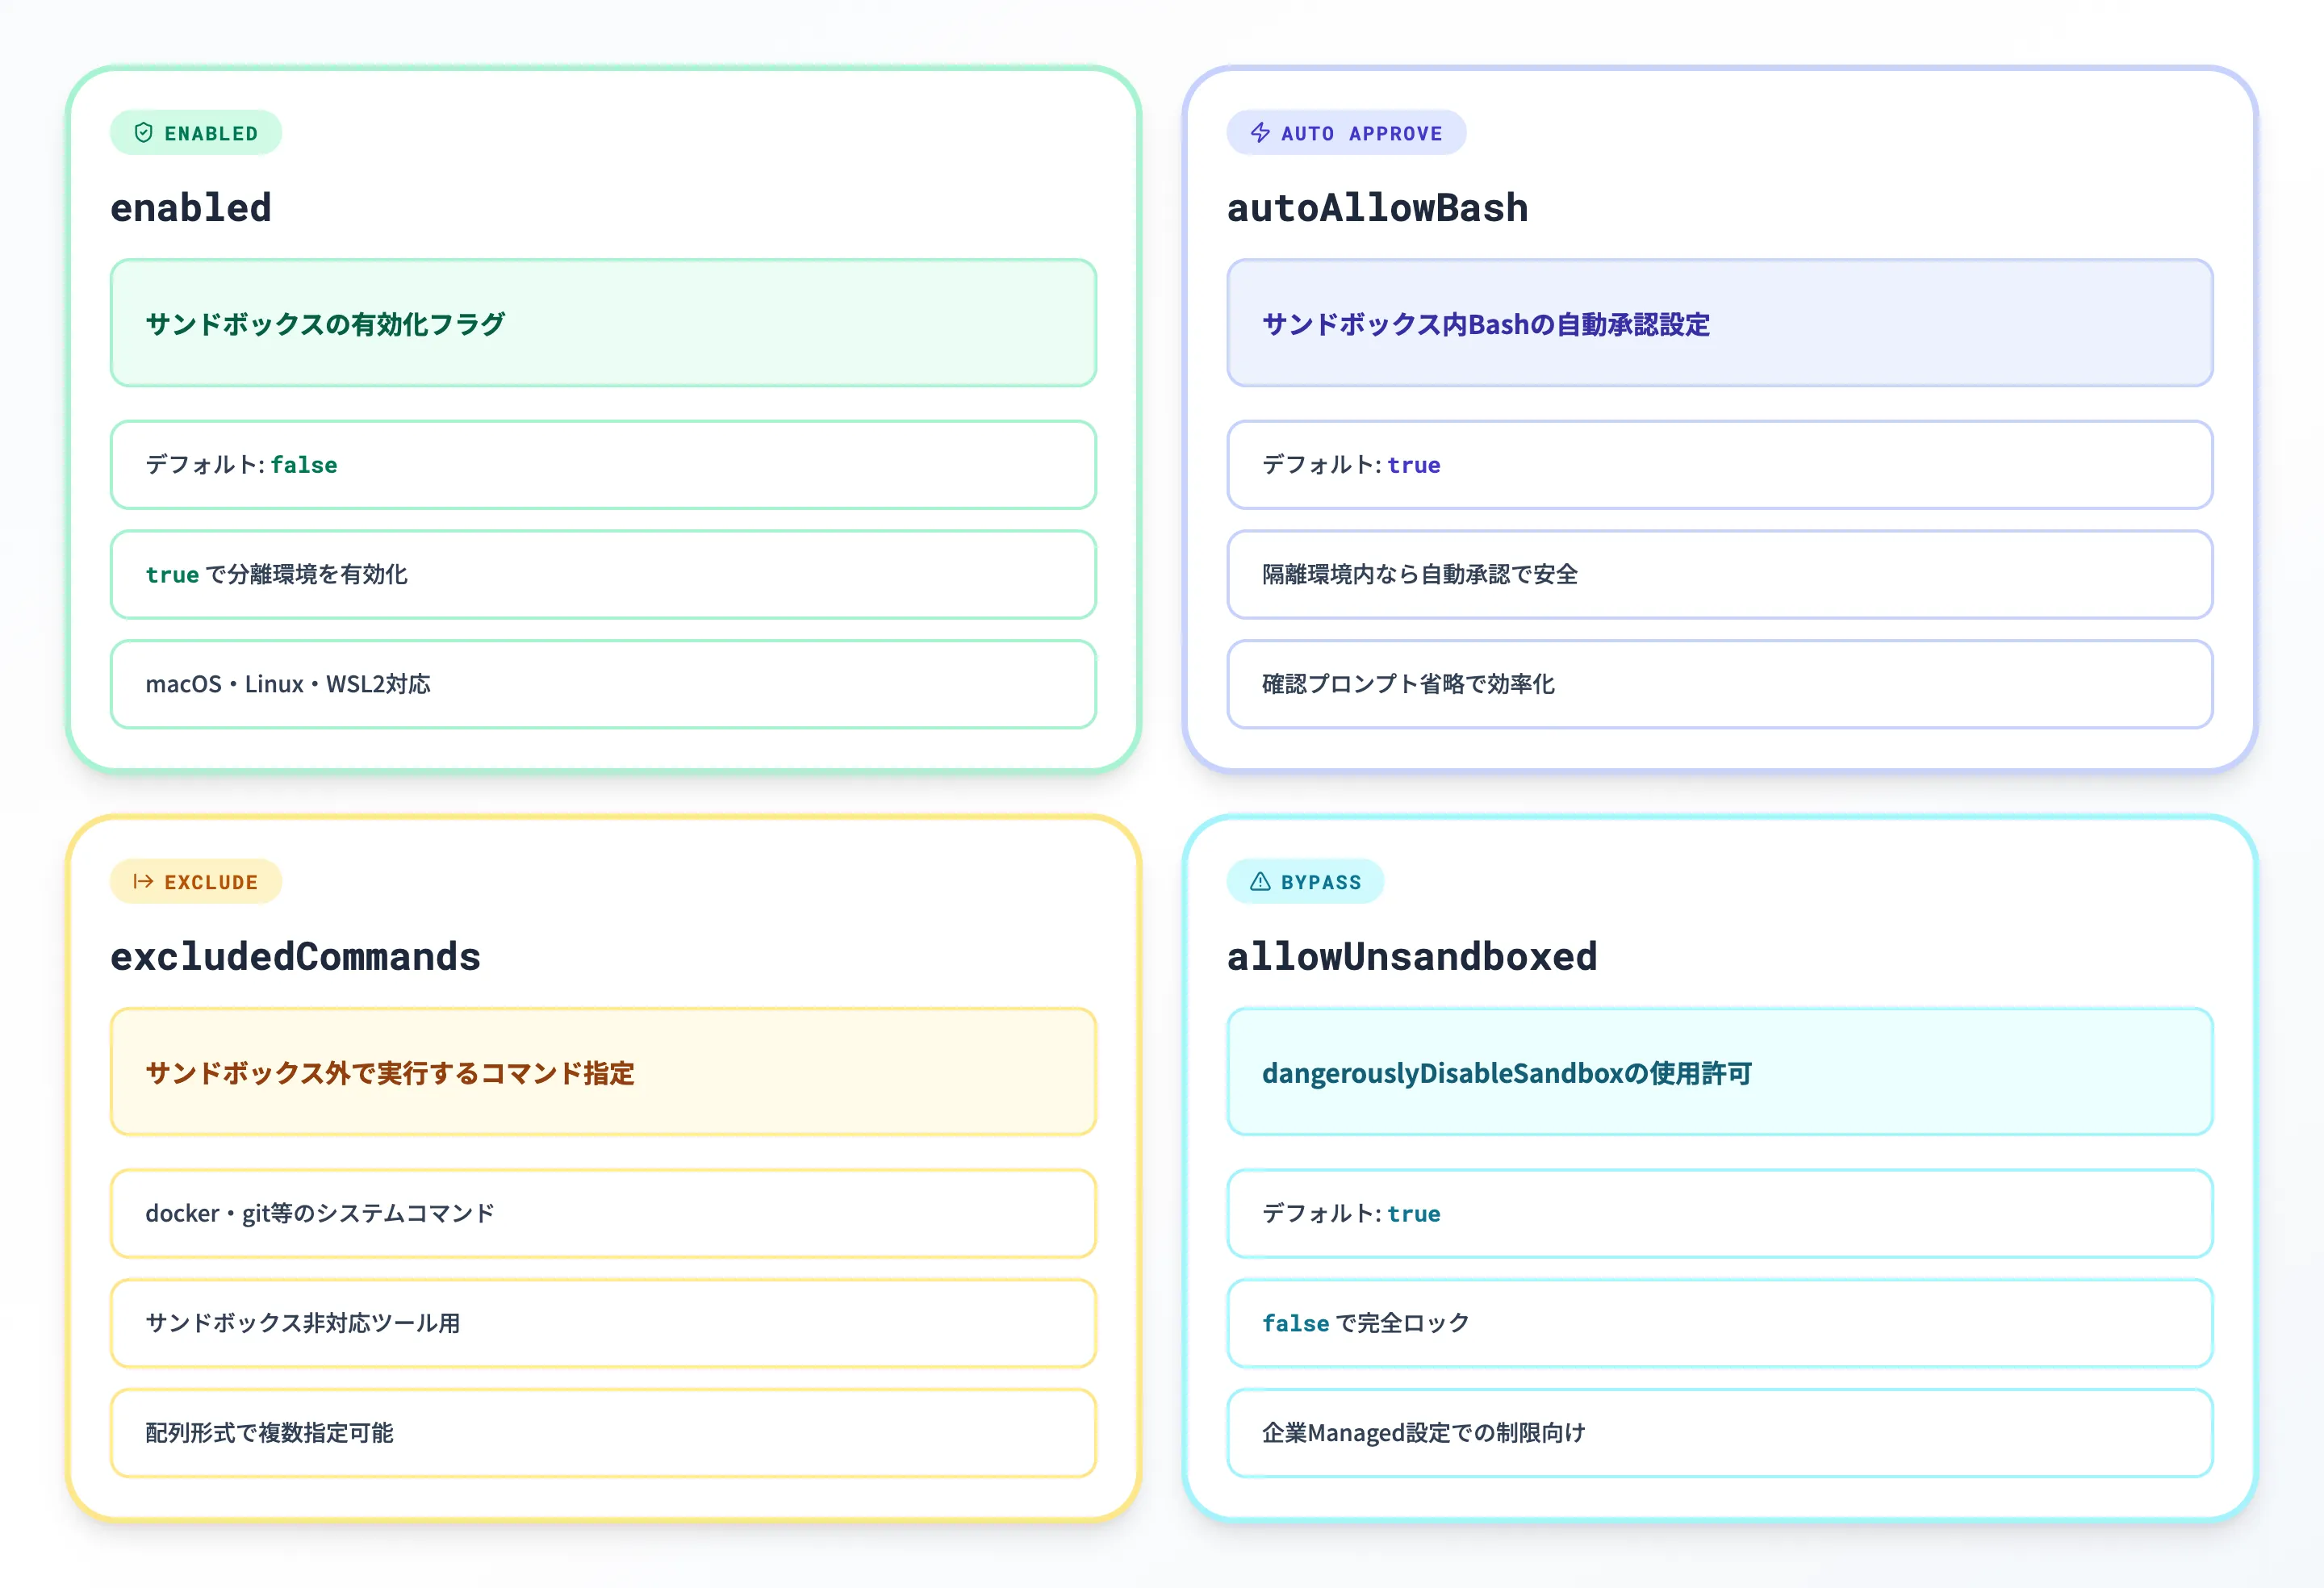Click the 'excludedCommands' card heading
Viewport: 2324px width, 1588px height.
point(295,956)
